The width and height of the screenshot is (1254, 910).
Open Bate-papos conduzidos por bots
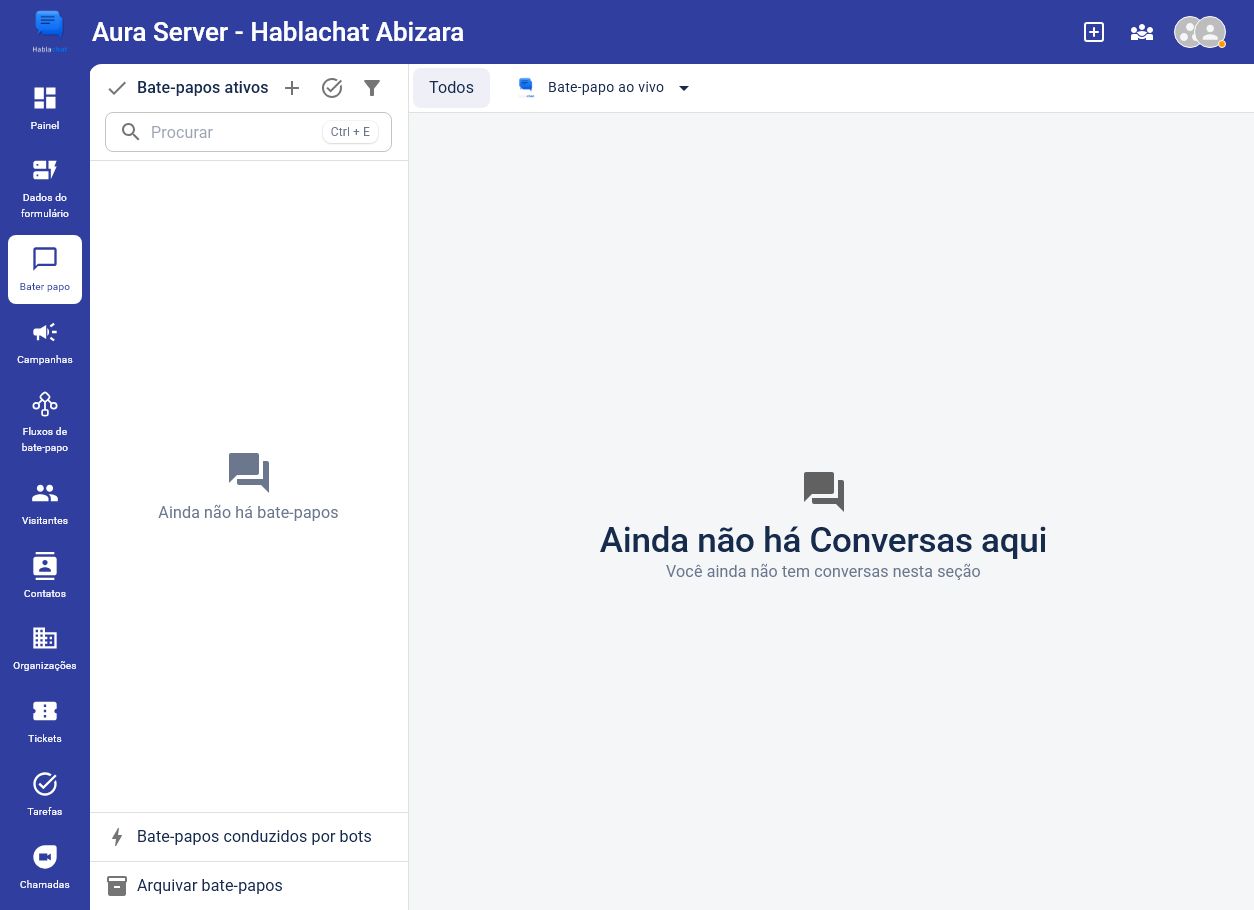[249, 837]
